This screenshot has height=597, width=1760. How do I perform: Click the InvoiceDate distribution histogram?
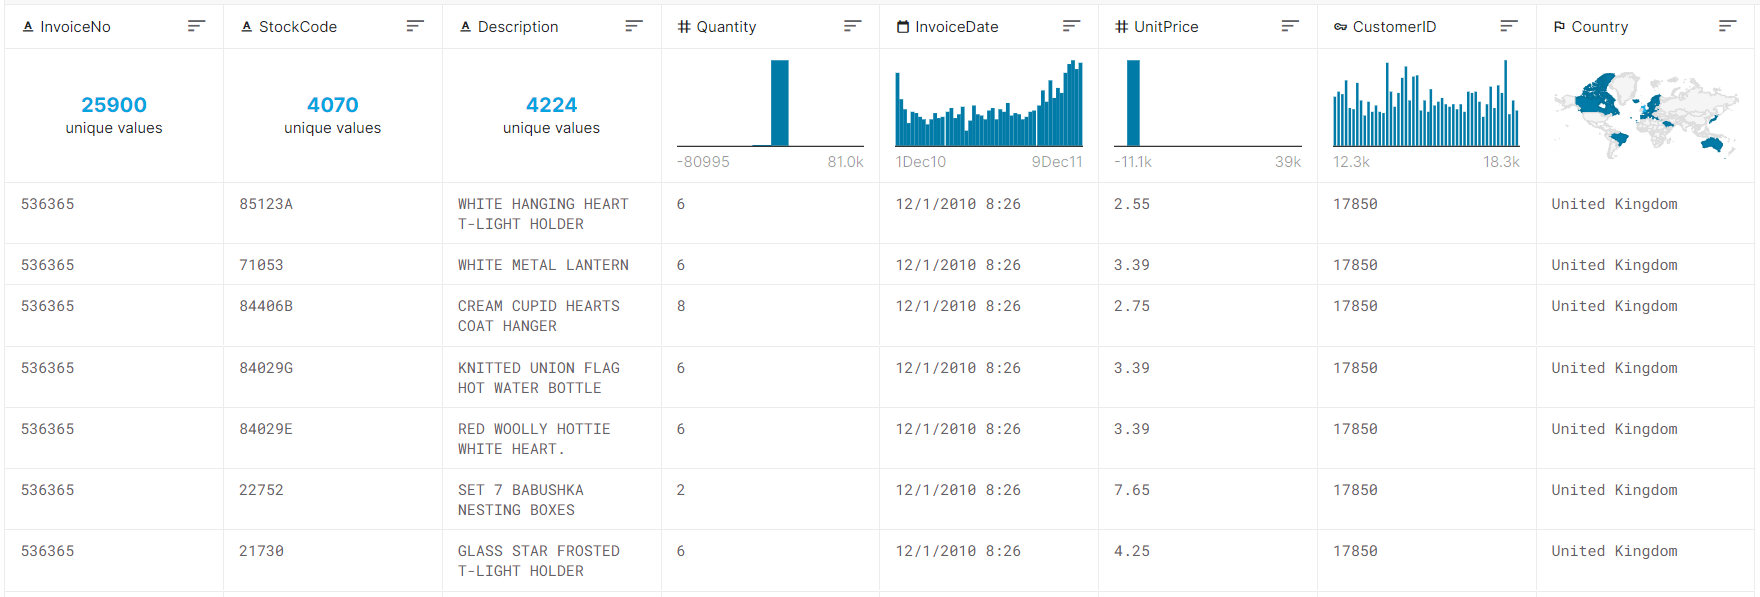click(x=988, y=108)
